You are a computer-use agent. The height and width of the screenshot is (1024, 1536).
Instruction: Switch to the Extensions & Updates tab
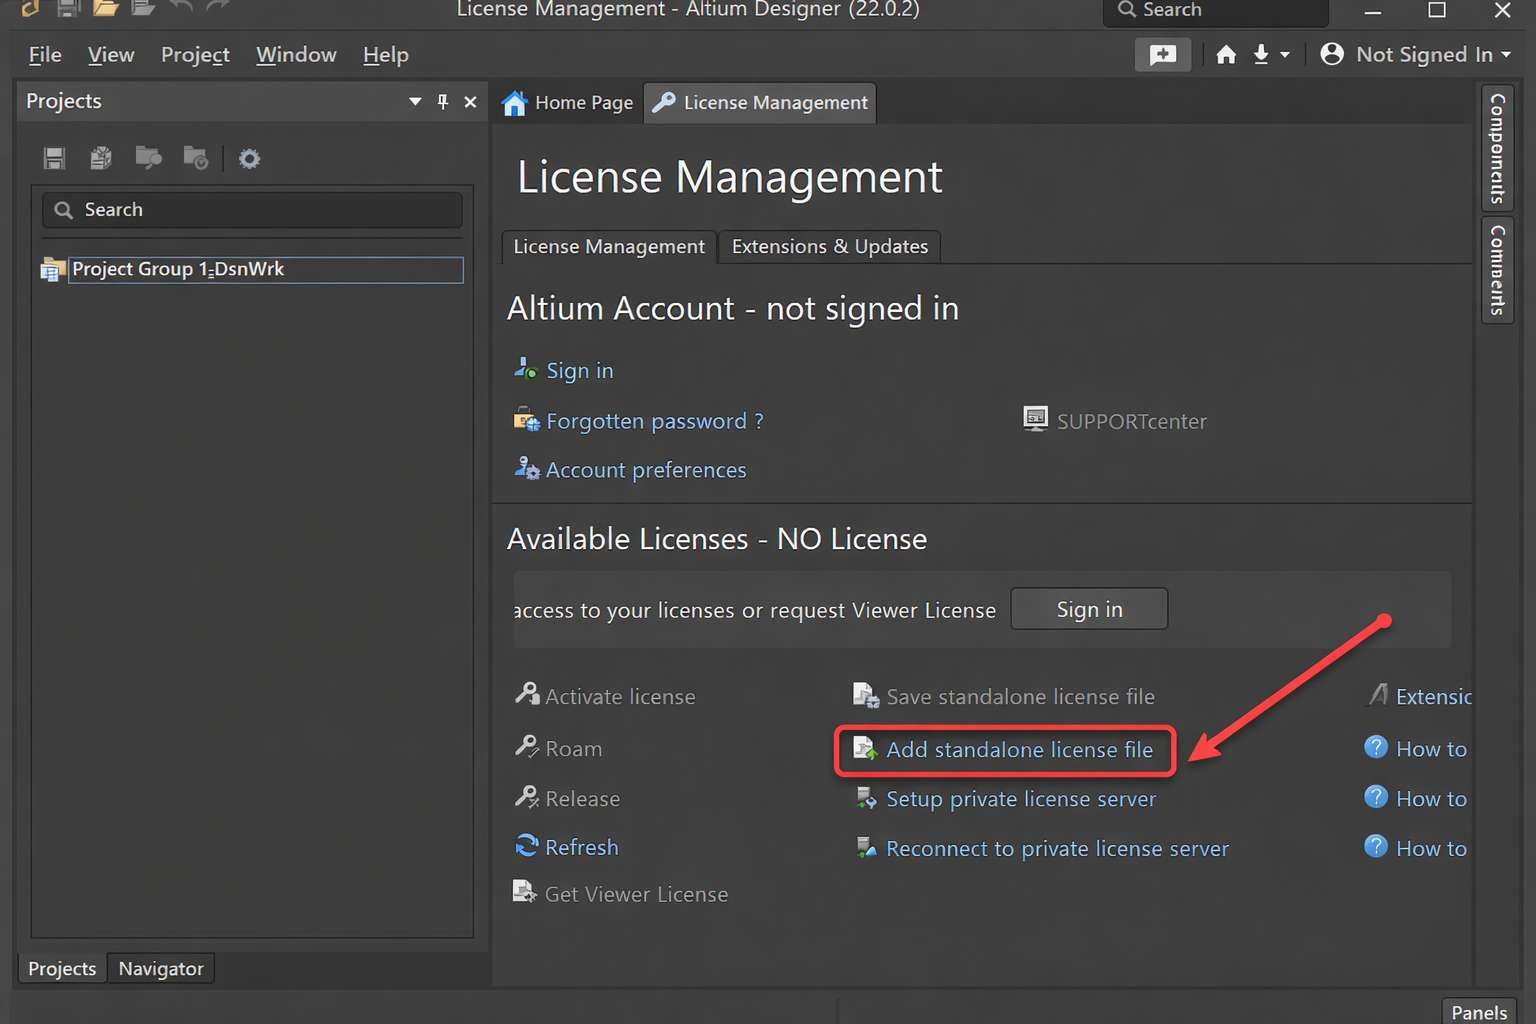(x=830, y=247)
